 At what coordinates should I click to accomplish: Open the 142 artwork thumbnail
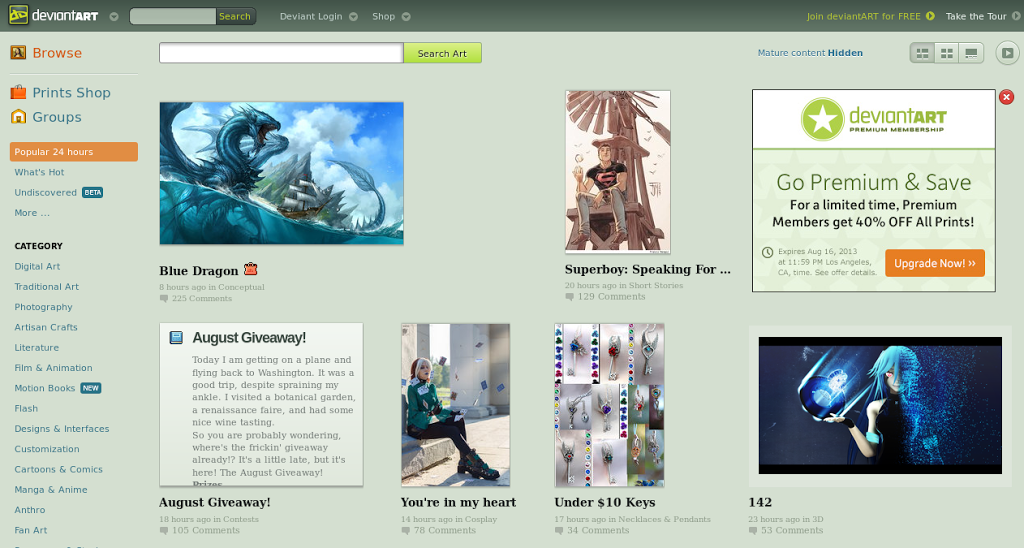click(880, 406)
